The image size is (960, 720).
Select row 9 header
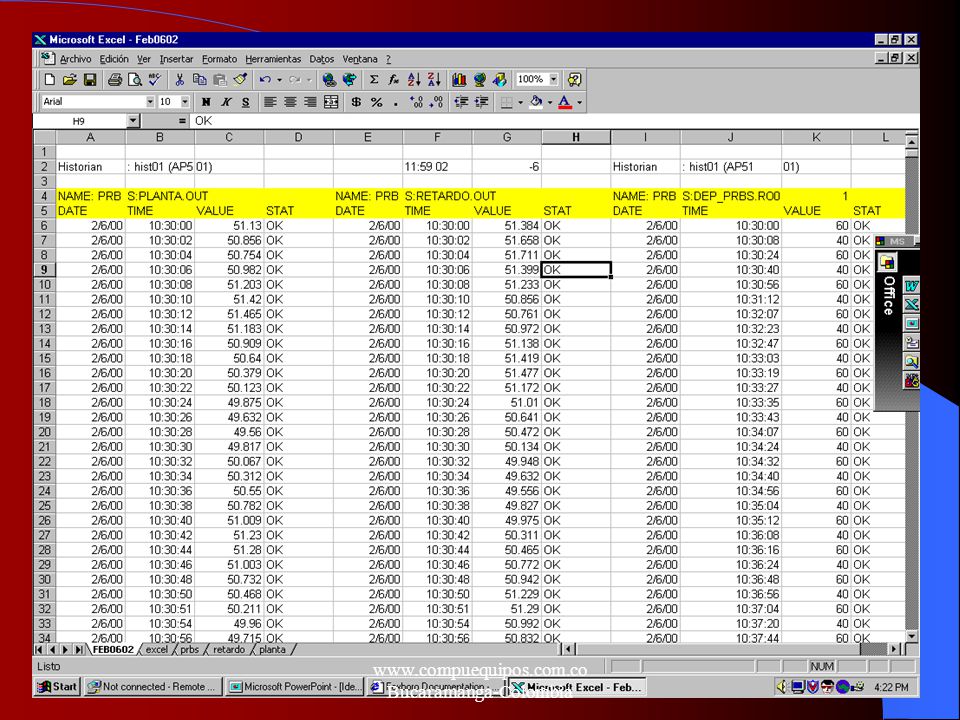click(x=44, y=270)
